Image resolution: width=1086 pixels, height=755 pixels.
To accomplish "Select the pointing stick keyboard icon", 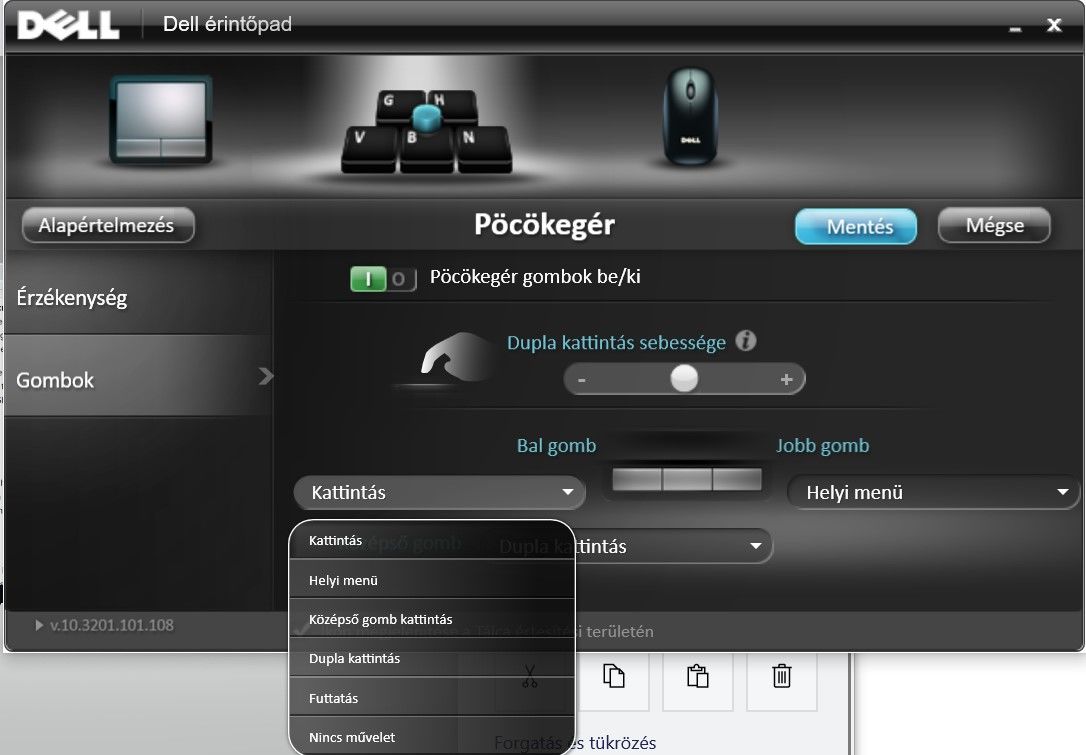I will (x=427, y=131).
